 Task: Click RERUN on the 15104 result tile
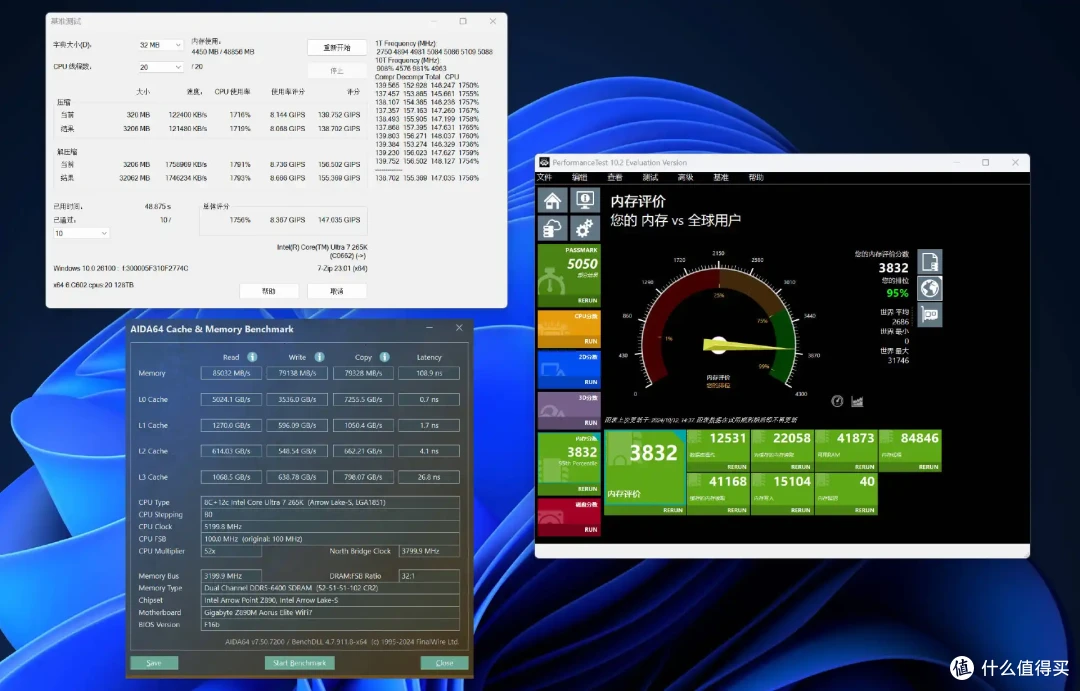[x=800, y=510]
